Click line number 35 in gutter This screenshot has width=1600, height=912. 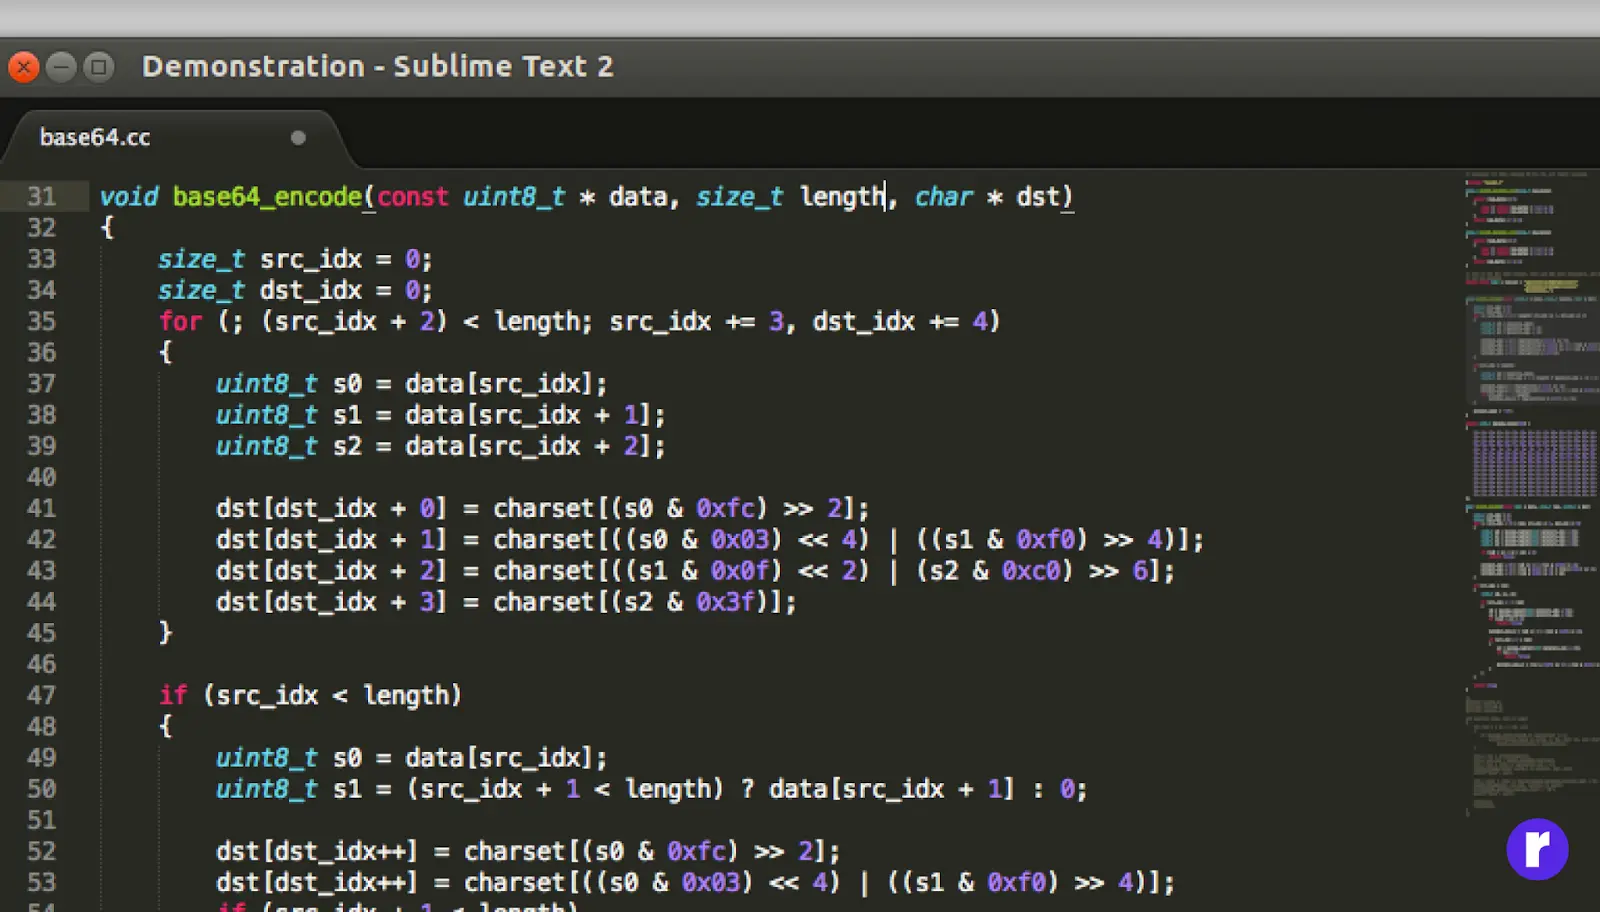(x=42, y=321)
